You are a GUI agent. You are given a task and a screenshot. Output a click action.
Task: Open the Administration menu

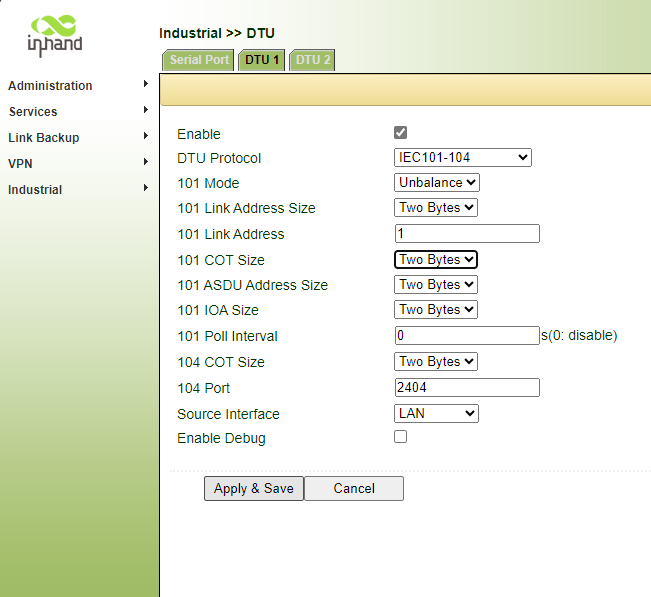point(50,86)
